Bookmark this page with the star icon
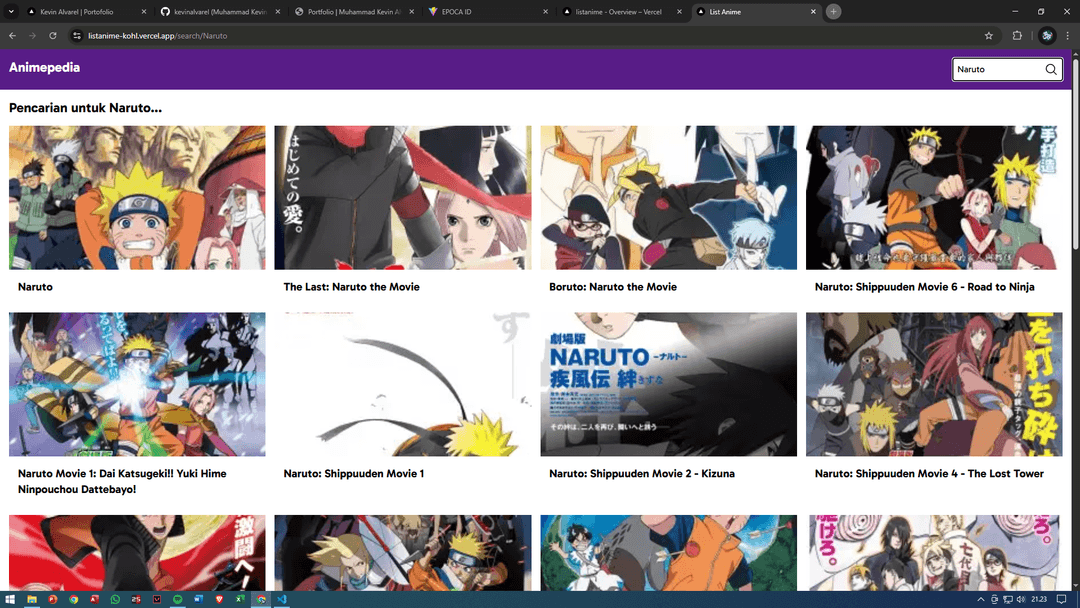The width and height of the screenshot is (1080, 608). pyautogui.click(x=989, y=35)
